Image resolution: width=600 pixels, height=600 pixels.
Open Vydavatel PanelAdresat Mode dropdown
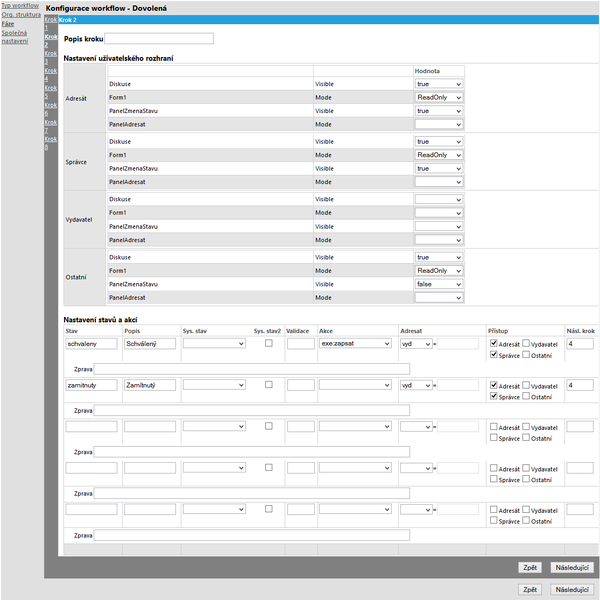(439, 240)
